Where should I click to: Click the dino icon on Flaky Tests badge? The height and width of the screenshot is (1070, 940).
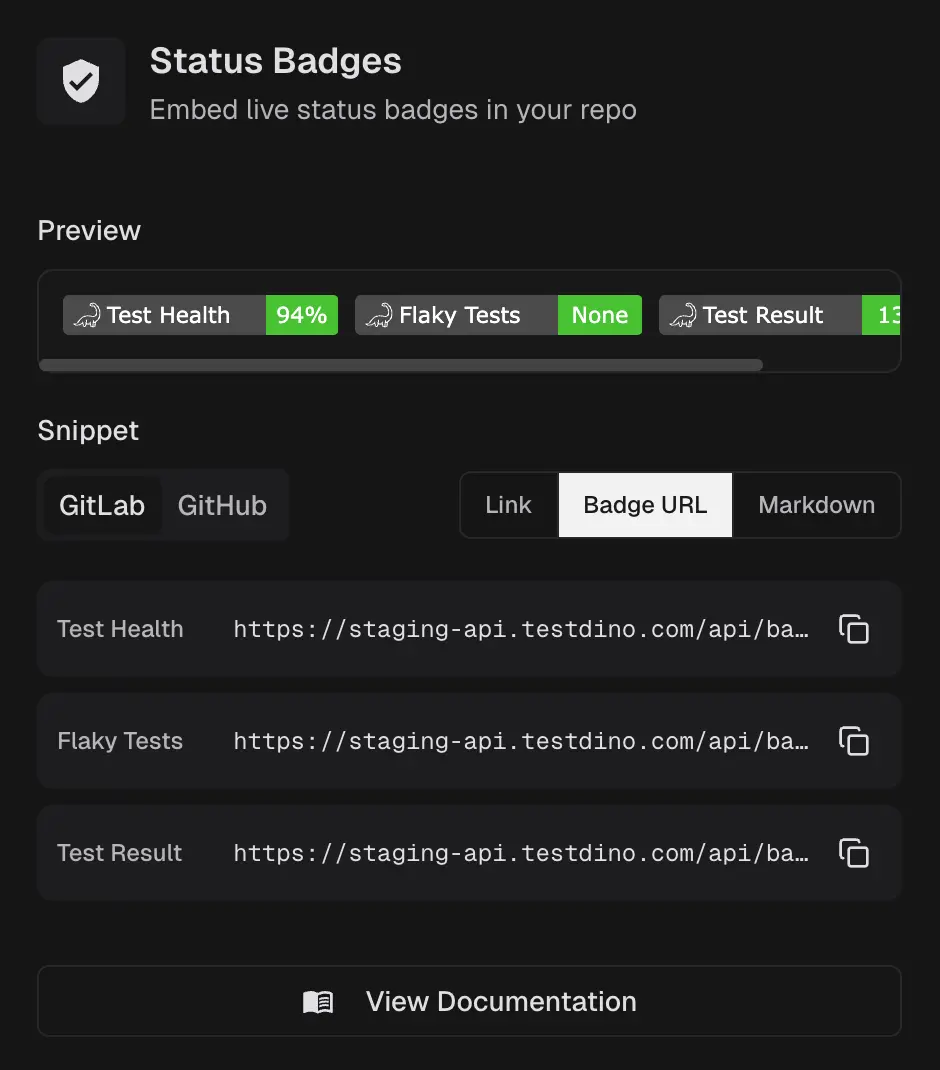pyautogui.click(x=380, y=315)
